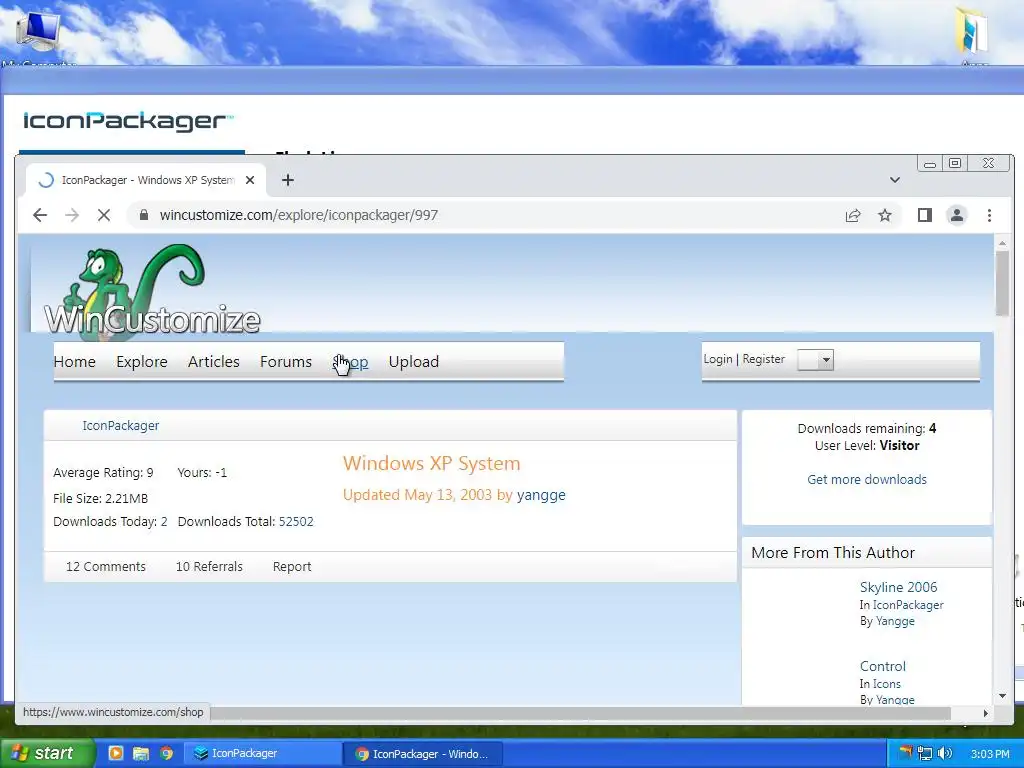The height and width of the screenshot is (768, 1024).
Task: View the 10 Referrals tab
Action: pyautogui.click(x=209, y=566)
